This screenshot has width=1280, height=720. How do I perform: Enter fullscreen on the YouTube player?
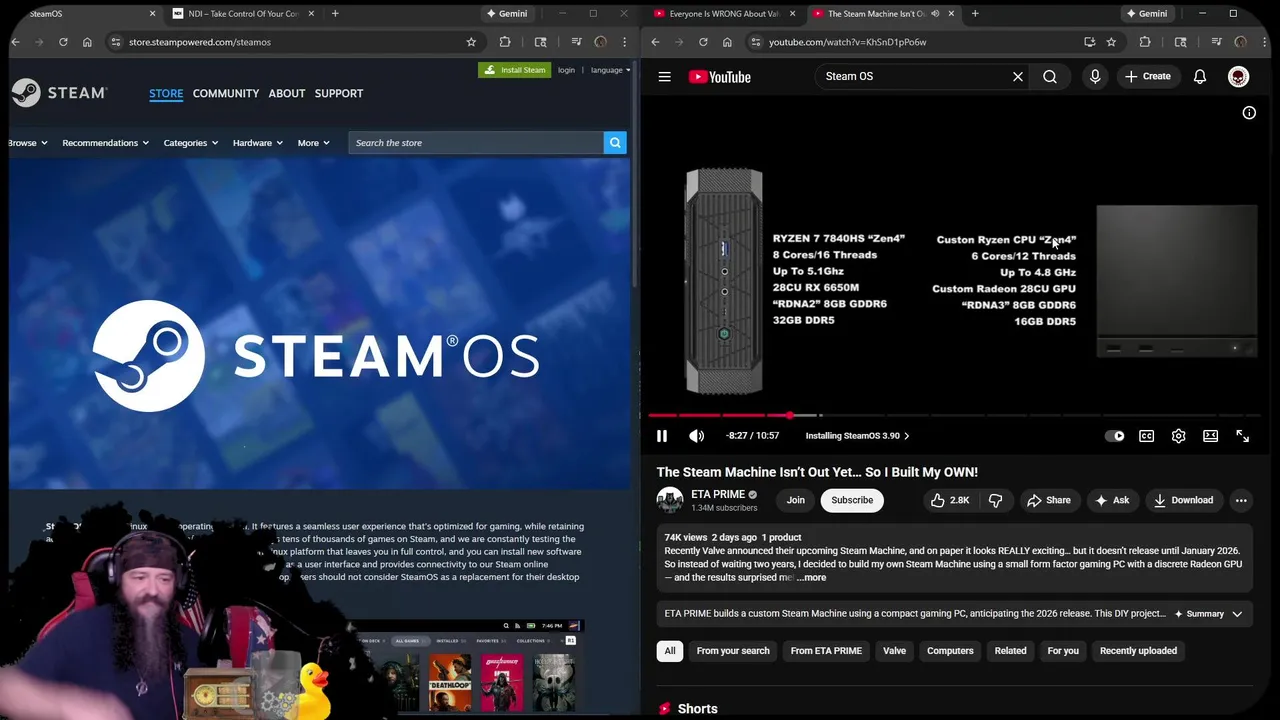pos(1242,436)
